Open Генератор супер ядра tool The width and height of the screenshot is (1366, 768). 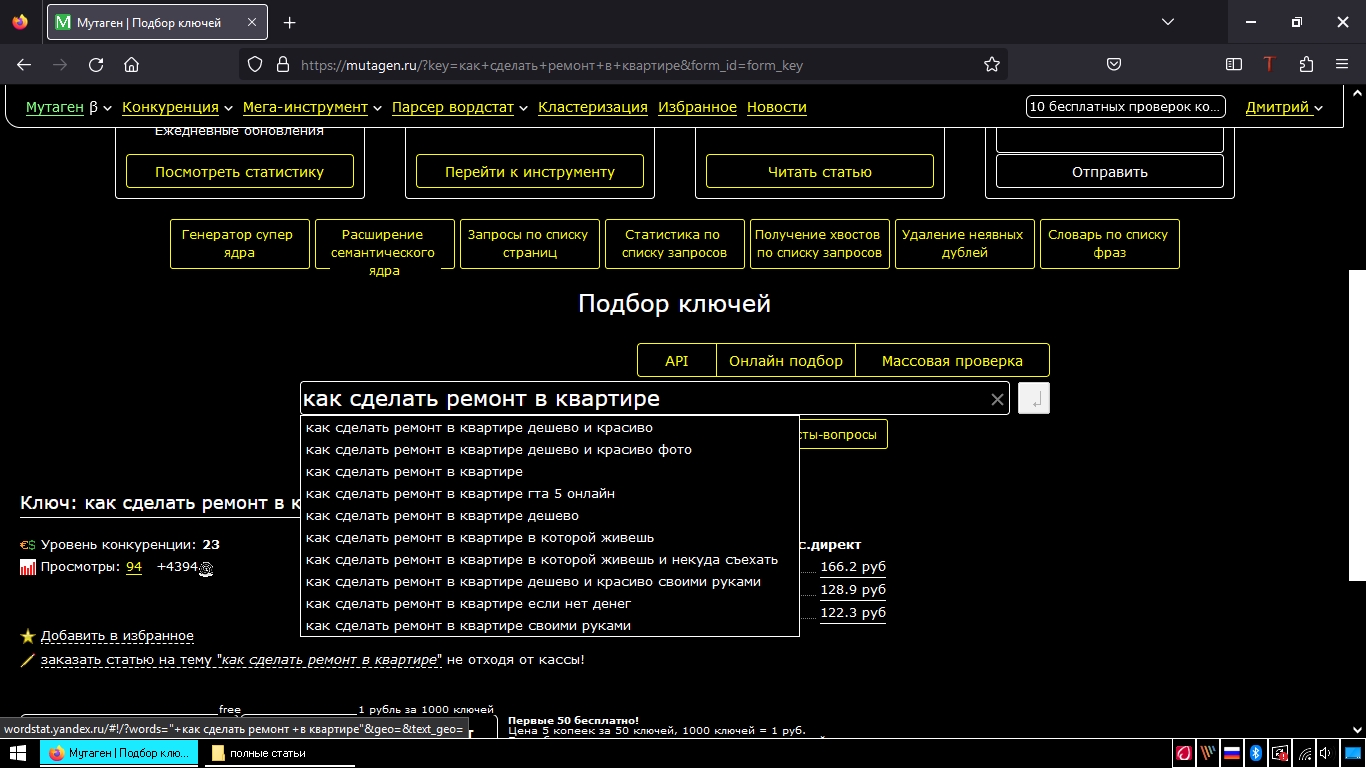coord(240,244)
